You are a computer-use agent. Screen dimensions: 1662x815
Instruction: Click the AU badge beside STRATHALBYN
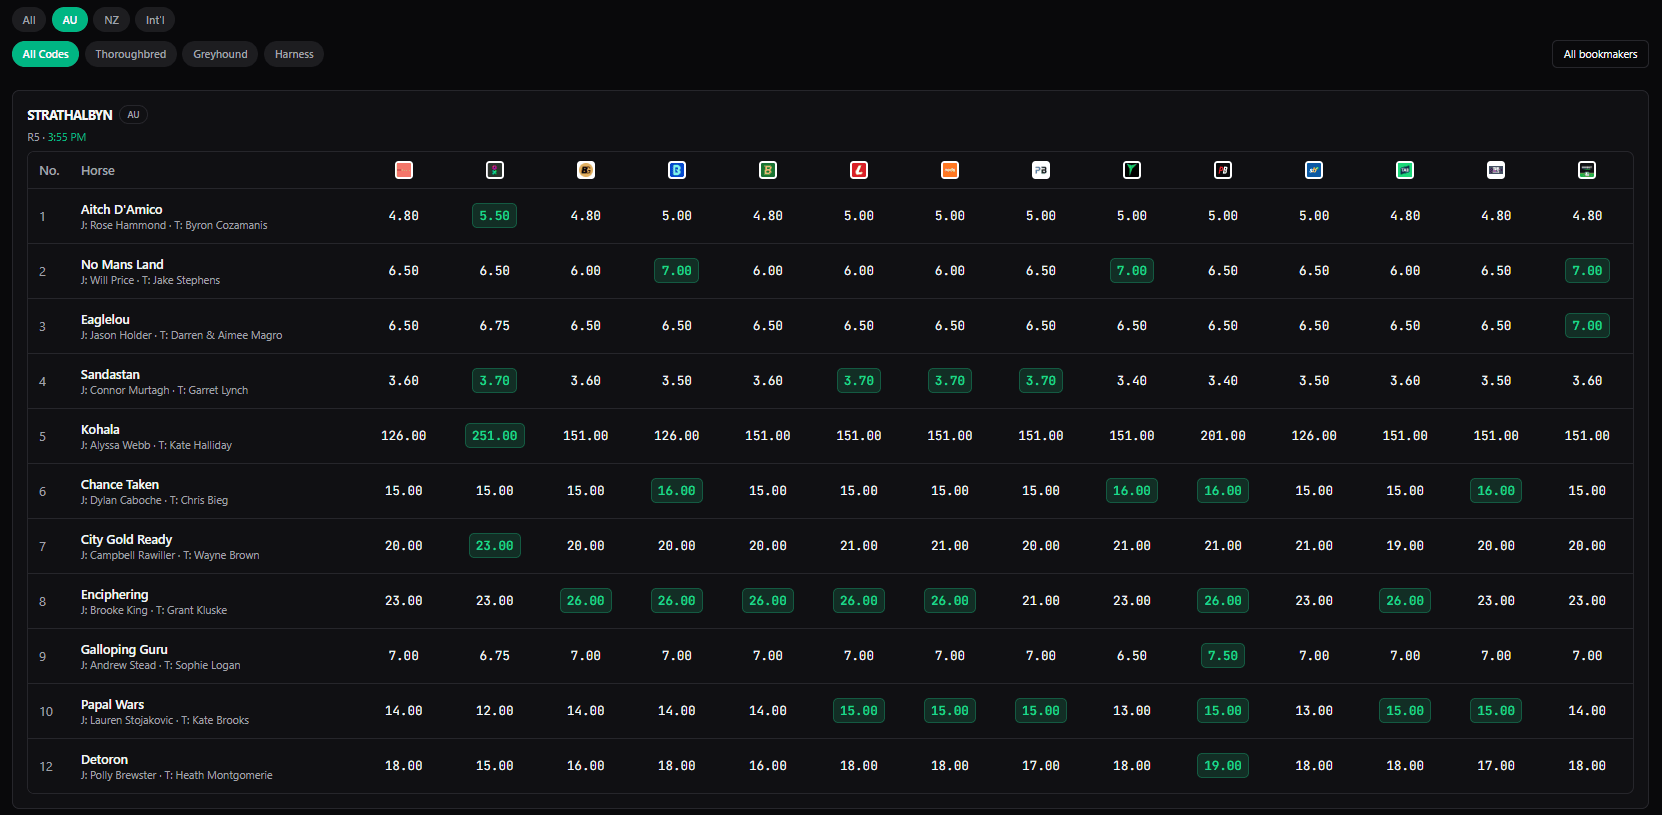133,115
